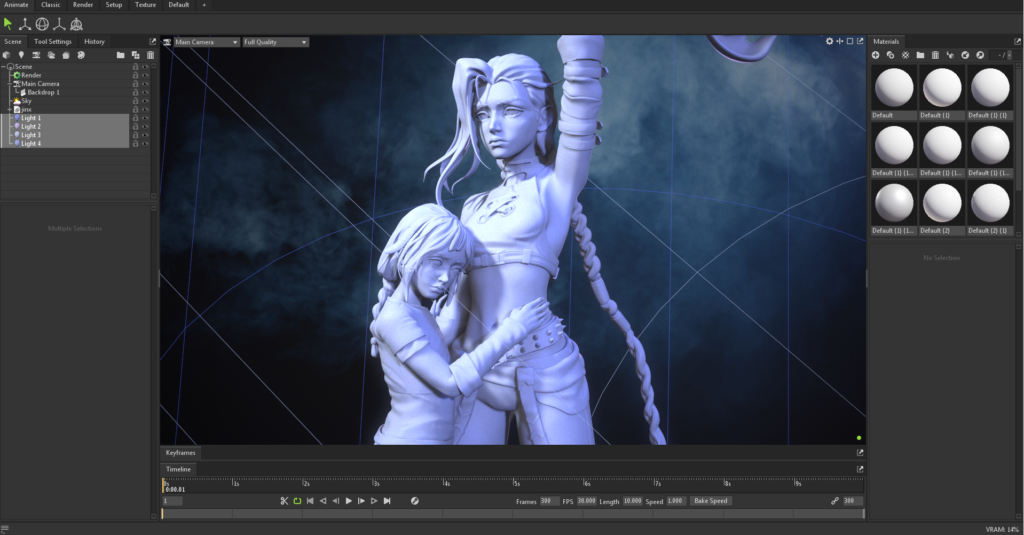
Task: Toggle the green loop playback button
Action: click(297, 501)
